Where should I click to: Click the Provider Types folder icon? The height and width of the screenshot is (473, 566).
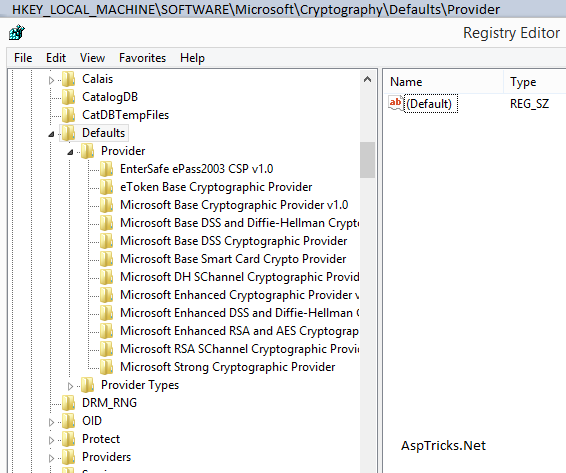(87, 385)
